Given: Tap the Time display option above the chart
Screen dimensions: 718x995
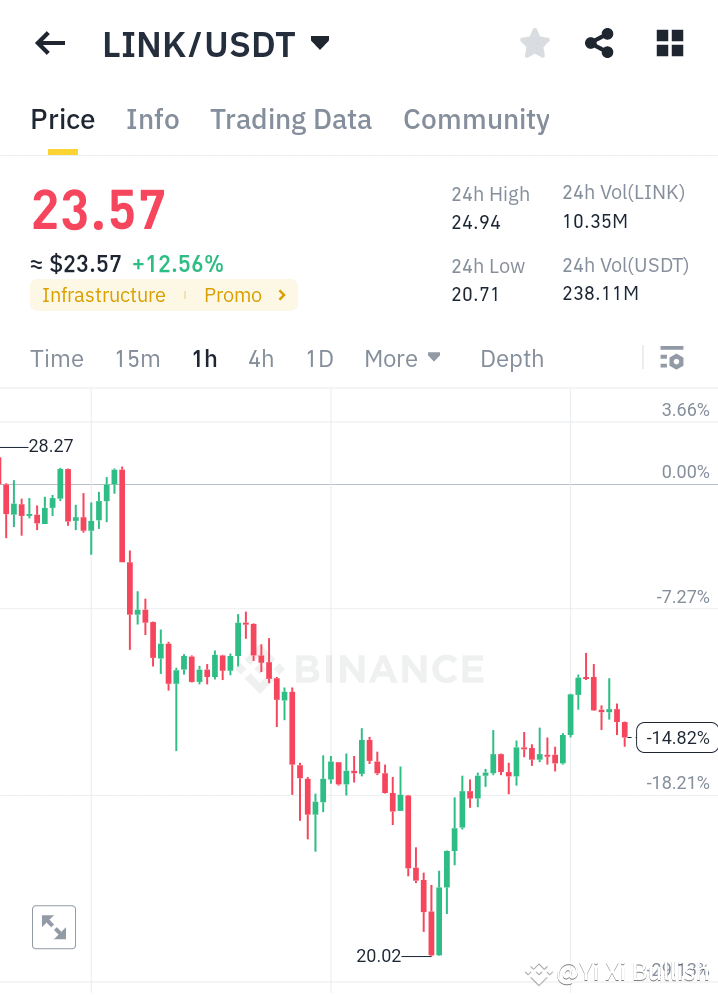Looking at the screenshot, I should [56, 358].
